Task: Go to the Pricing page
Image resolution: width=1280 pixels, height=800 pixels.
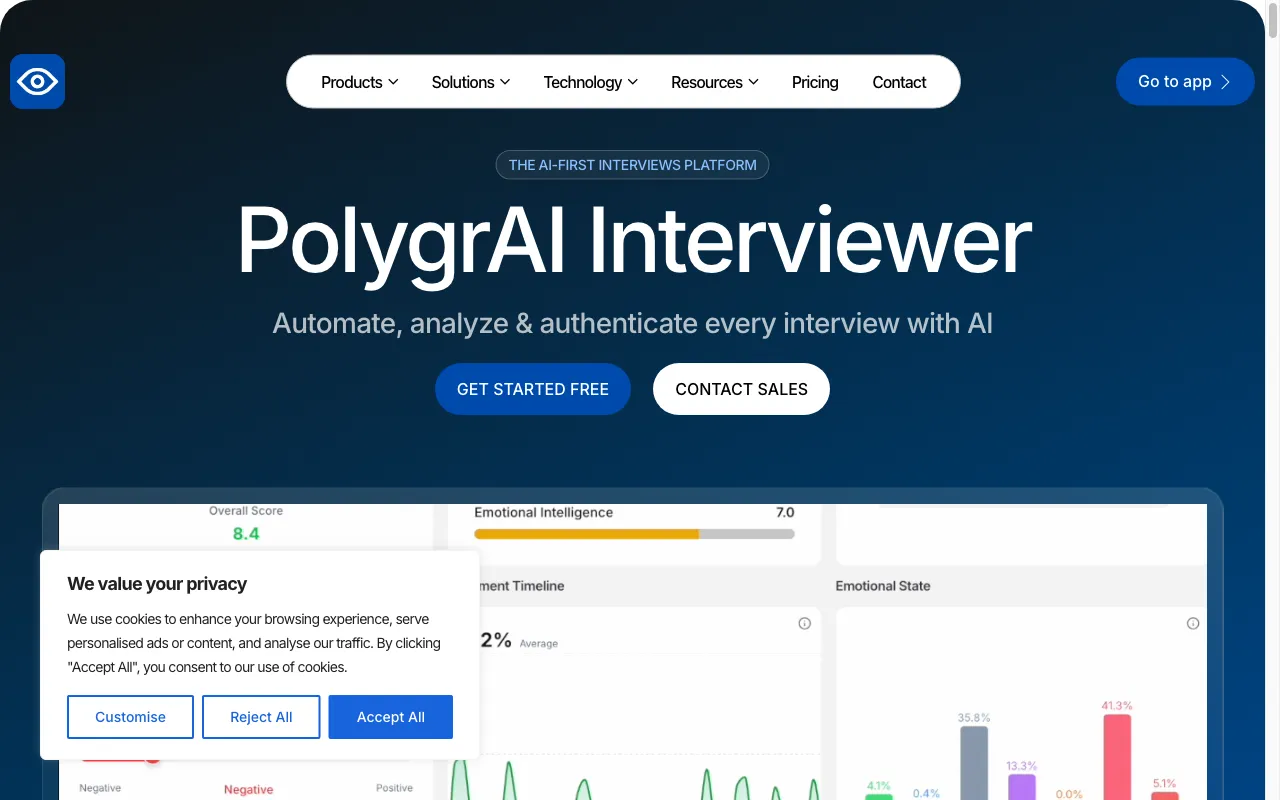Action: tap(815, 82)
